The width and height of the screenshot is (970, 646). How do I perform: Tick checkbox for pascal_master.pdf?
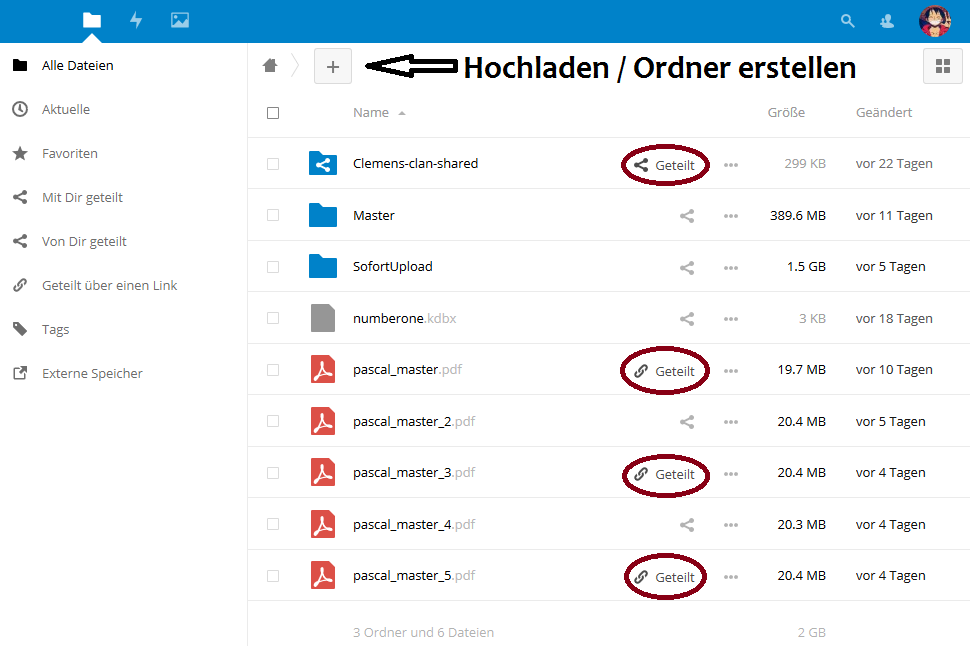coord(273,370)
